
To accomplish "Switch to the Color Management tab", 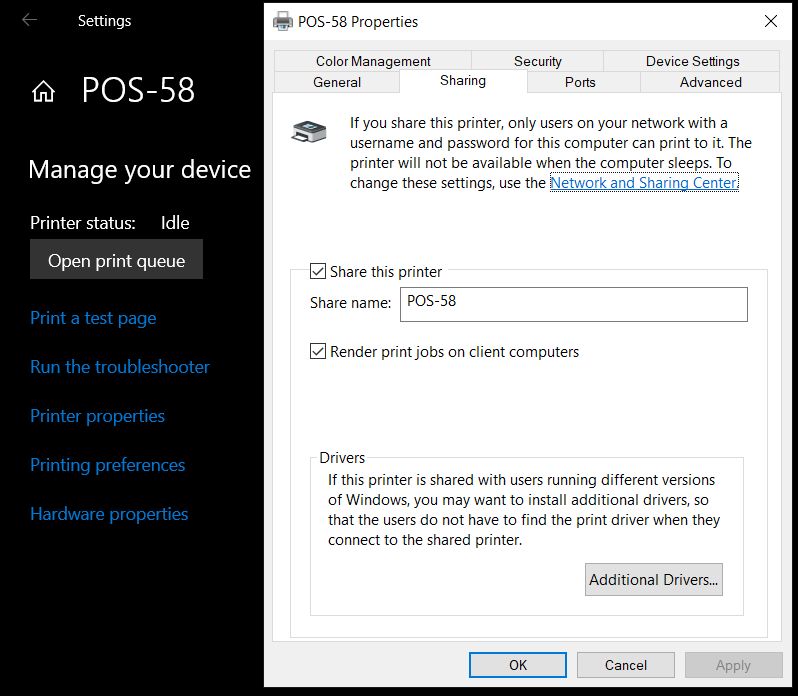I will [x=373, y=61].
